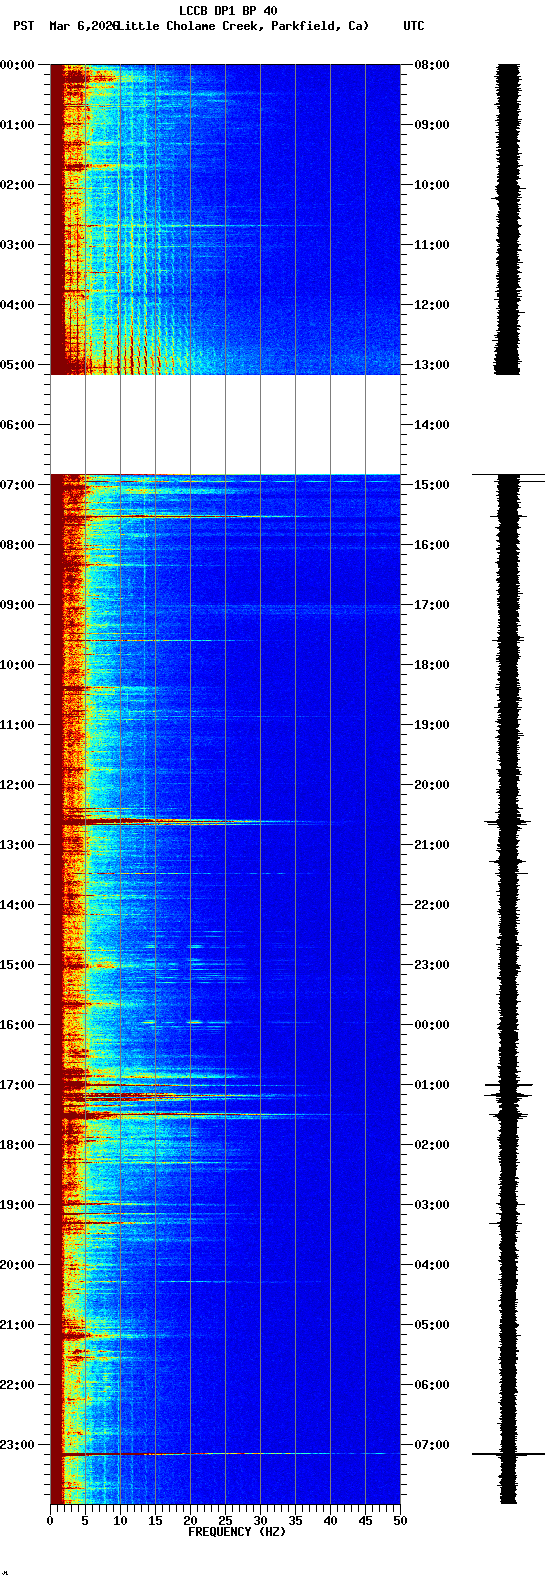Click the frequency axis tick label 20
552x1584 pixels.
pos(190,1521)
